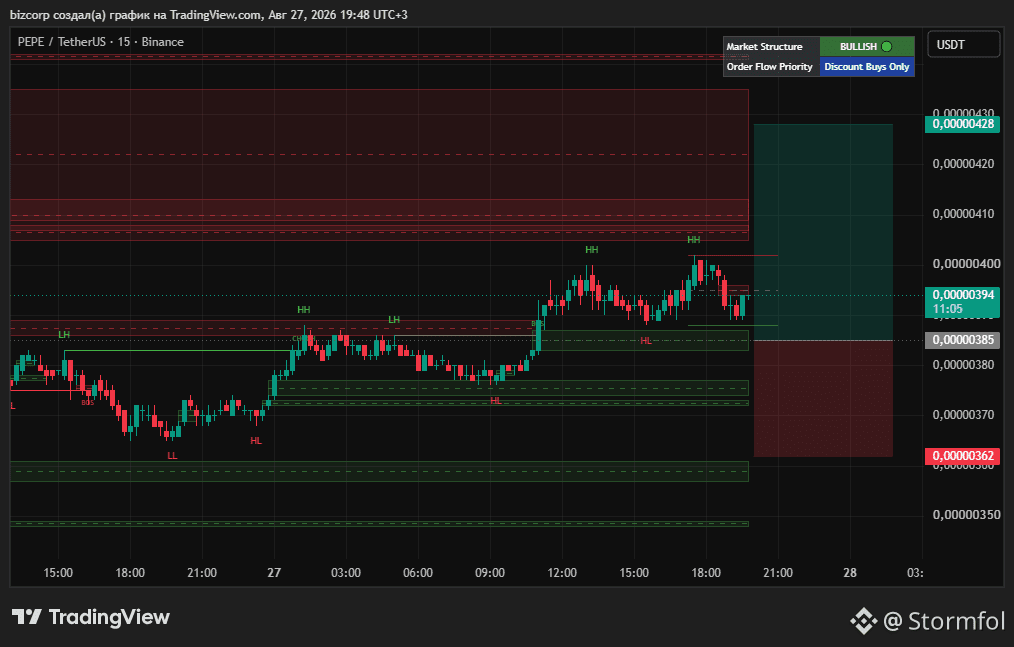Click the entry price label 0,00000385
This screenshot has height=647, width=1014.
pyautogui.click(x=963, y=340)
